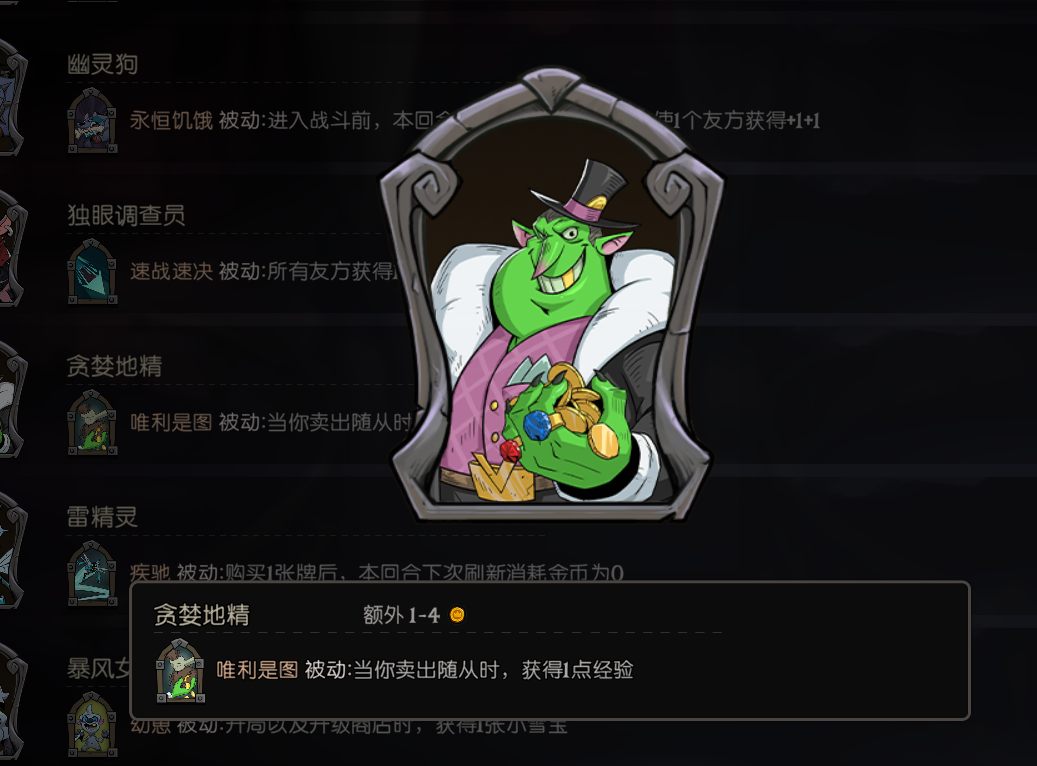Click the left-edge portrait beside 独眼调查员
Viewport: 1037px width, 766px height.
[x=12, y=248]
